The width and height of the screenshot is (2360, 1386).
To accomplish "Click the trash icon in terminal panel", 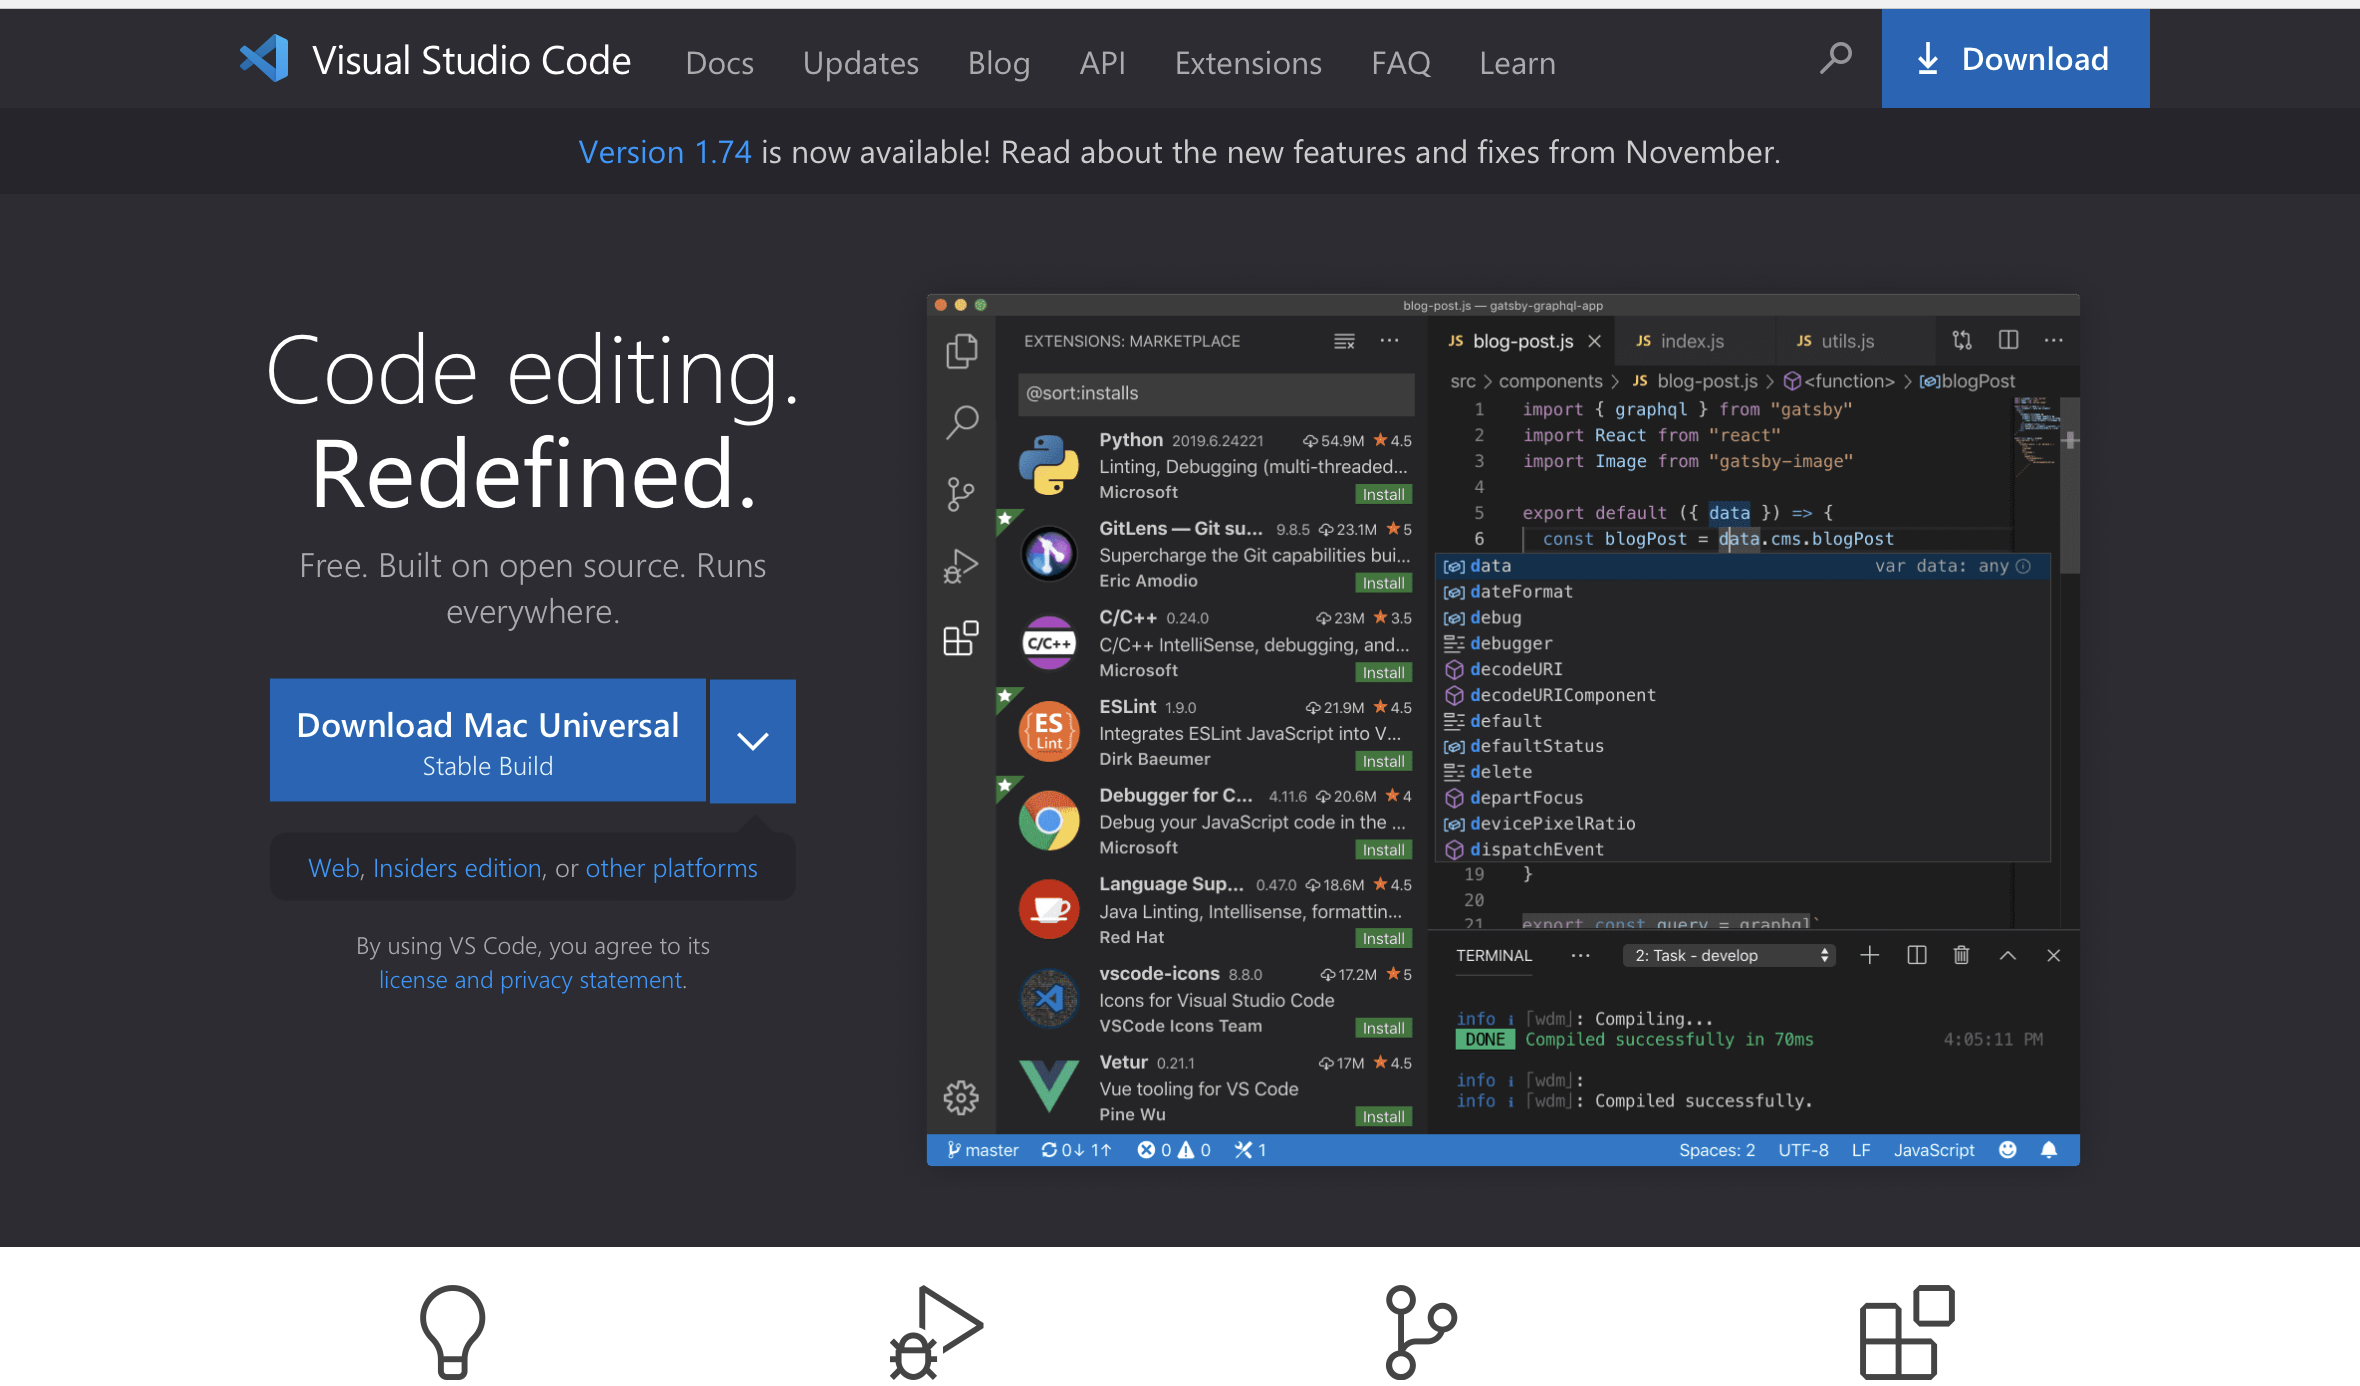I will click(x=1961, y=956).
